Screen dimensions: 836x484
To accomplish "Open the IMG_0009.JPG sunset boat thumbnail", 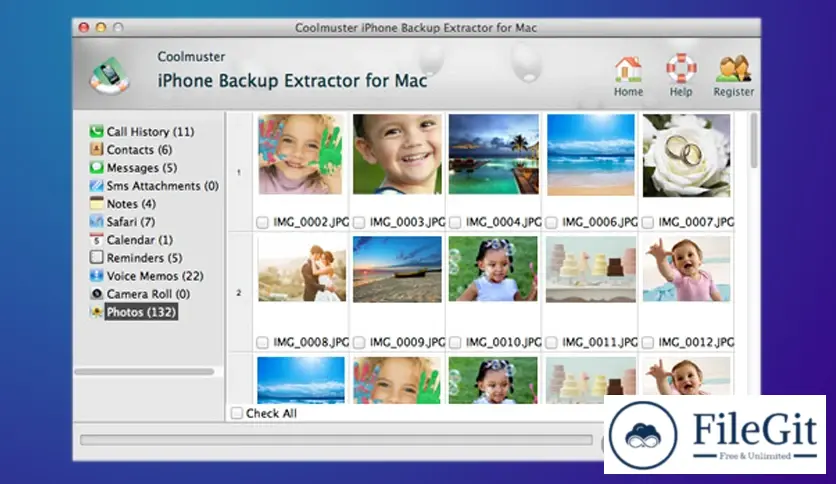I will [x=397, y=269].
